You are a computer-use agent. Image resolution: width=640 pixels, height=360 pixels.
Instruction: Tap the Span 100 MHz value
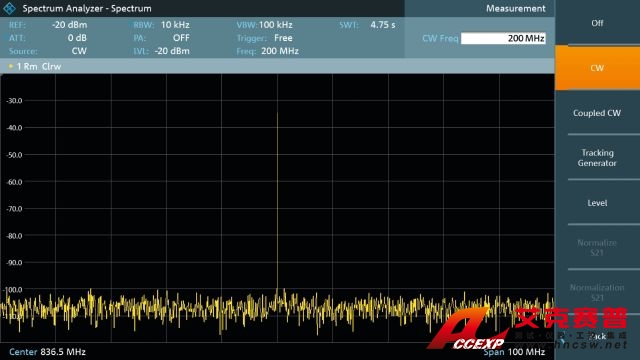point(514,351)
